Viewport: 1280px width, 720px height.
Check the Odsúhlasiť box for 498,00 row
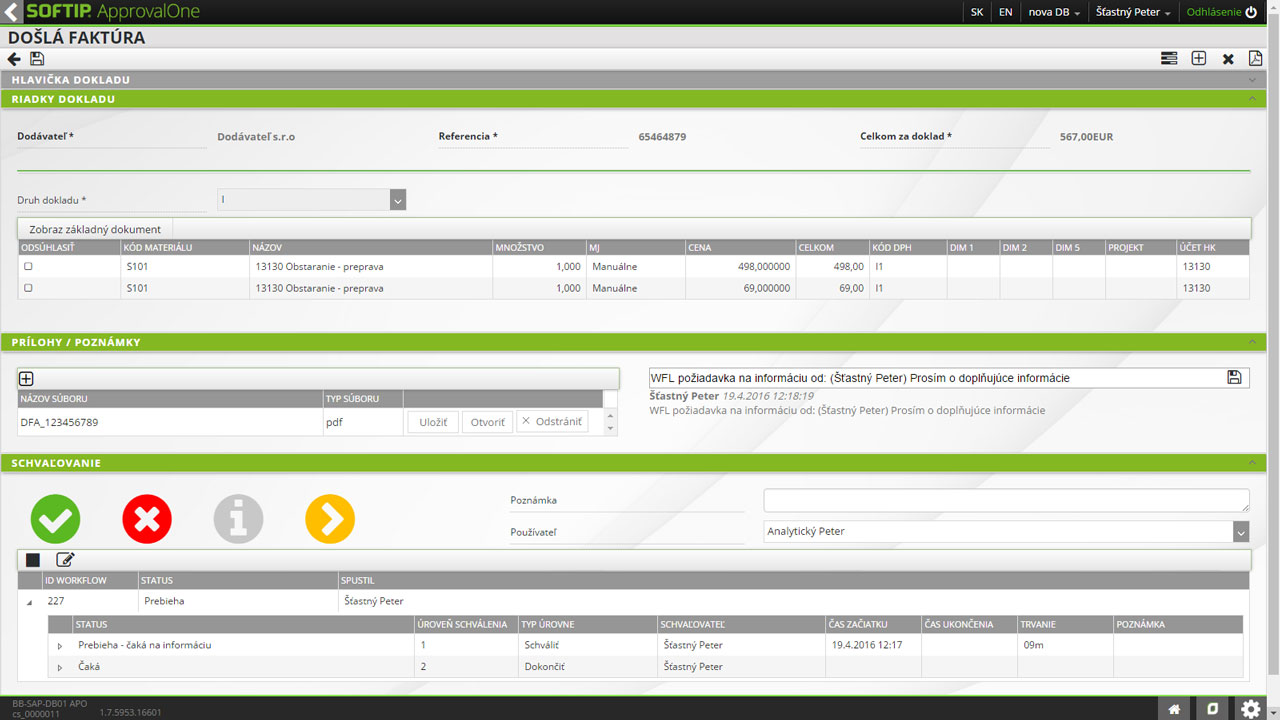[x=28, y=267]
